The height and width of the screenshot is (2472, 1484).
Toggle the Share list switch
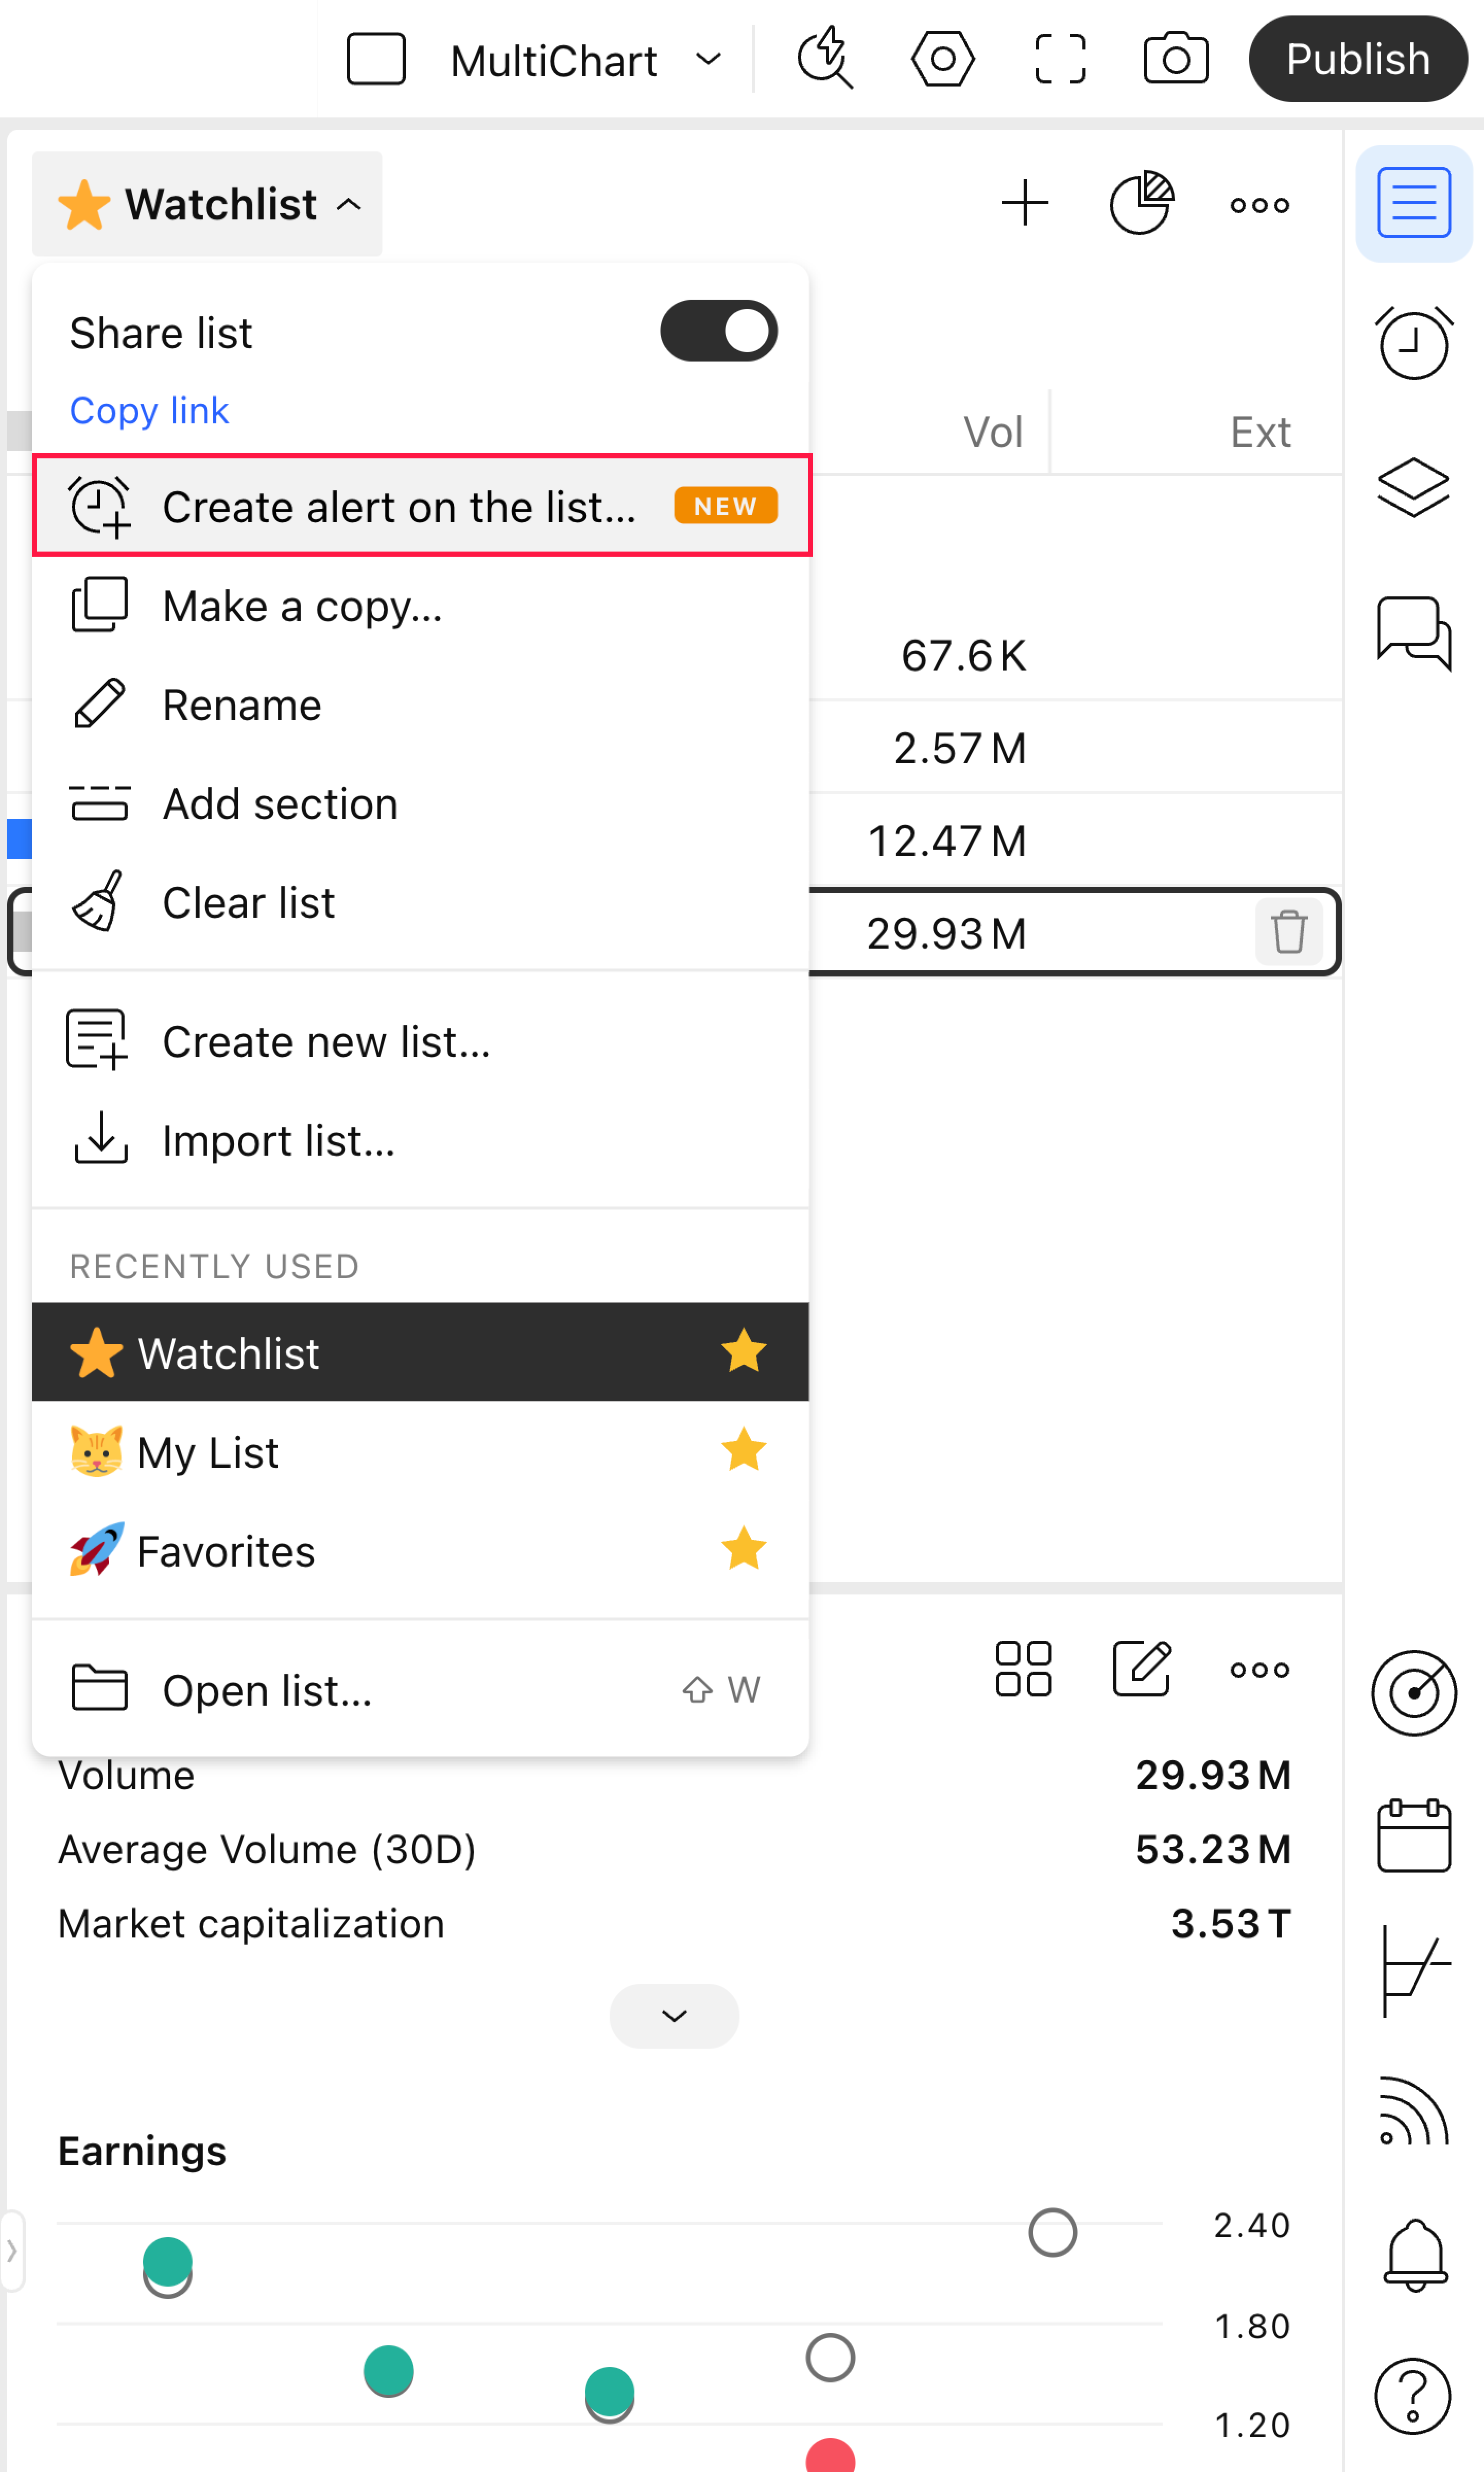(718, 331)
